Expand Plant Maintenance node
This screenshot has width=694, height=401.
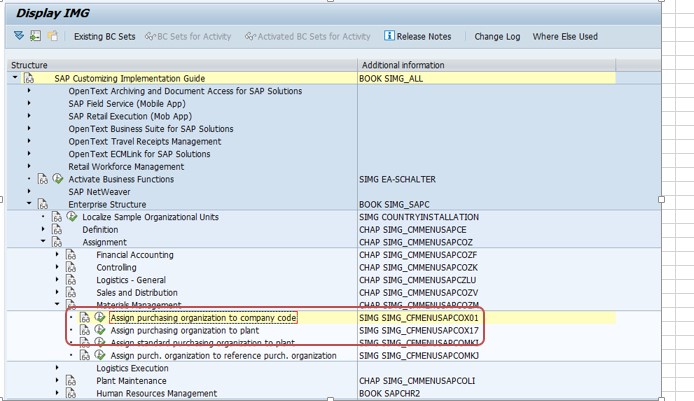click(57, 380)
